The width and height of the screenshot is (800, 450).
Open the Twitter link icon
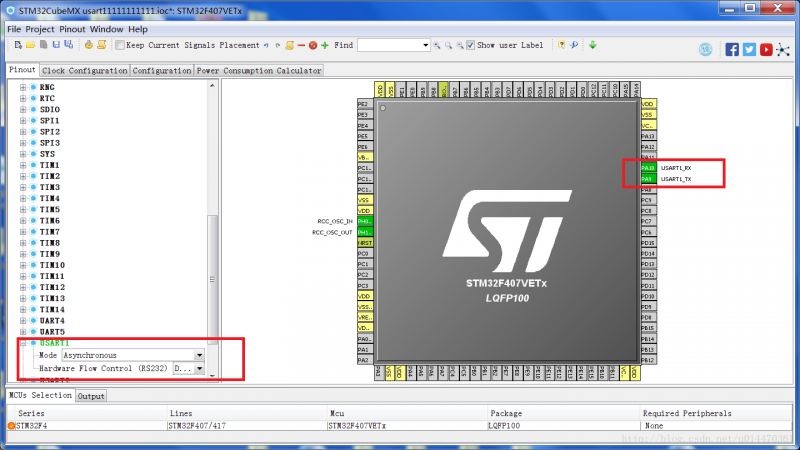749,49
